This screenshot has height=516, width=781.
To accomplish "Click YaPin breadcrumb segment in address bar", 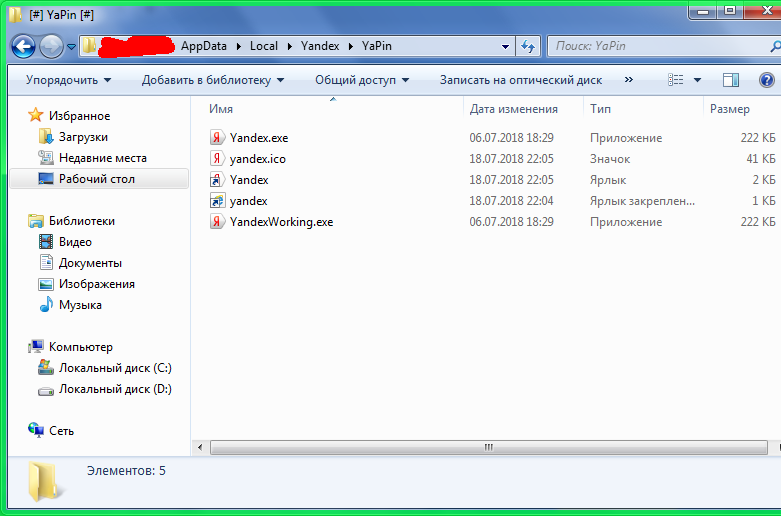I will pyautogui.click(x=377, y=46).
